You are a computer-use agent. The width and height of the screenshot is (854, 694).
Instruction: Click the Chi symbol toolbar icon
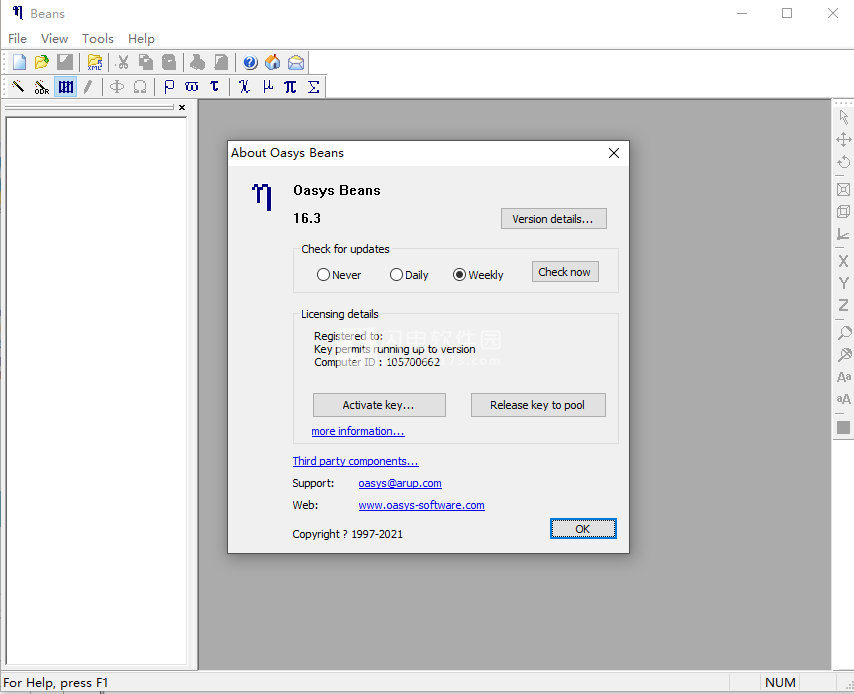(244, 87)
